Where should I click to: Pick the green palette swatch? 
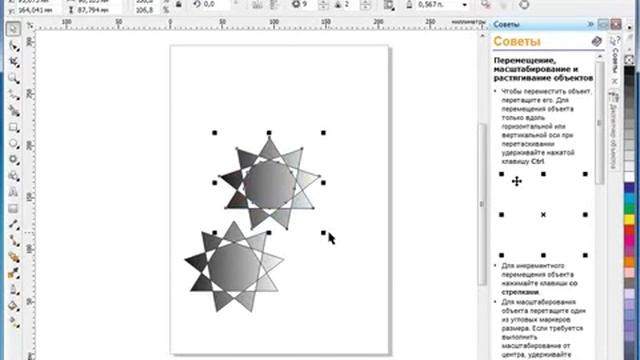(x=629, y=209)
